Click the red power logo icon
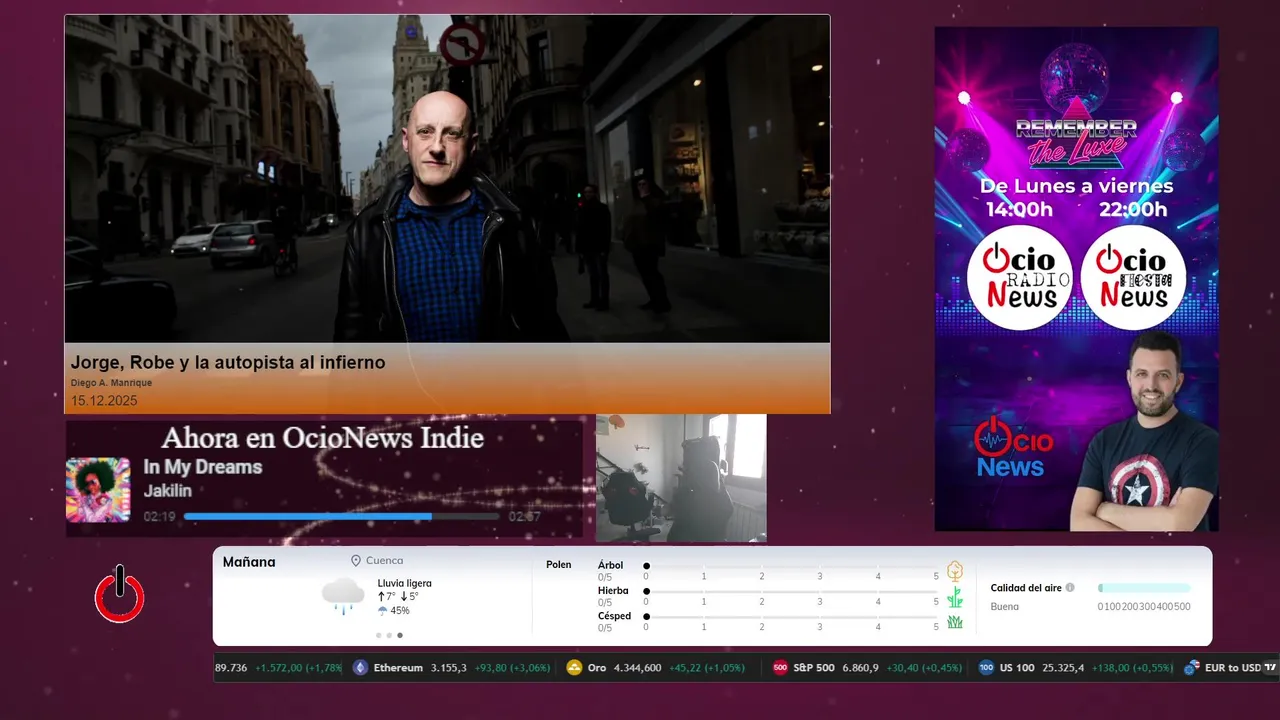This screenshot has height=720, width=1280. (120, 594)
